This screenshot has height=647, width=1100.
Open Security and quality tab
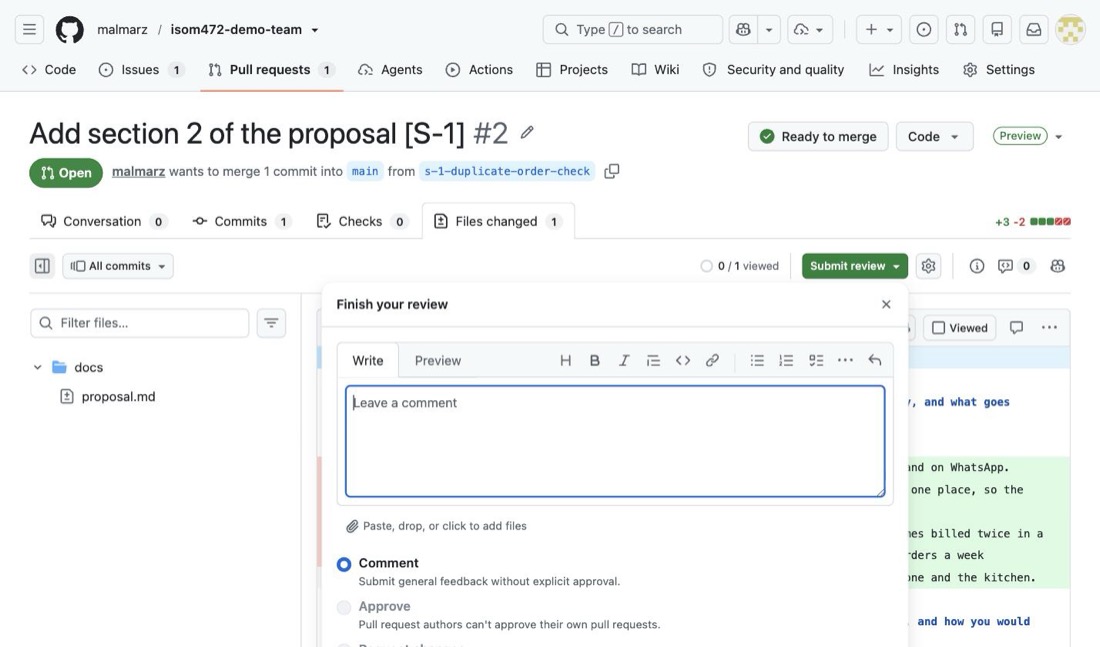click(773, 69)
